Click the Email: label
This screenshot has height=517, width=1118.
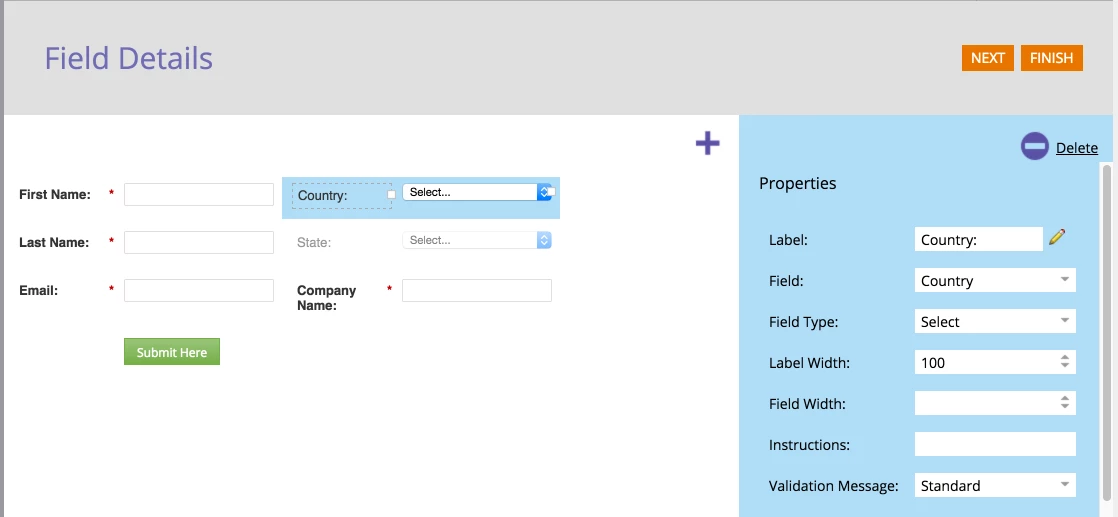(x=39, y=290)
